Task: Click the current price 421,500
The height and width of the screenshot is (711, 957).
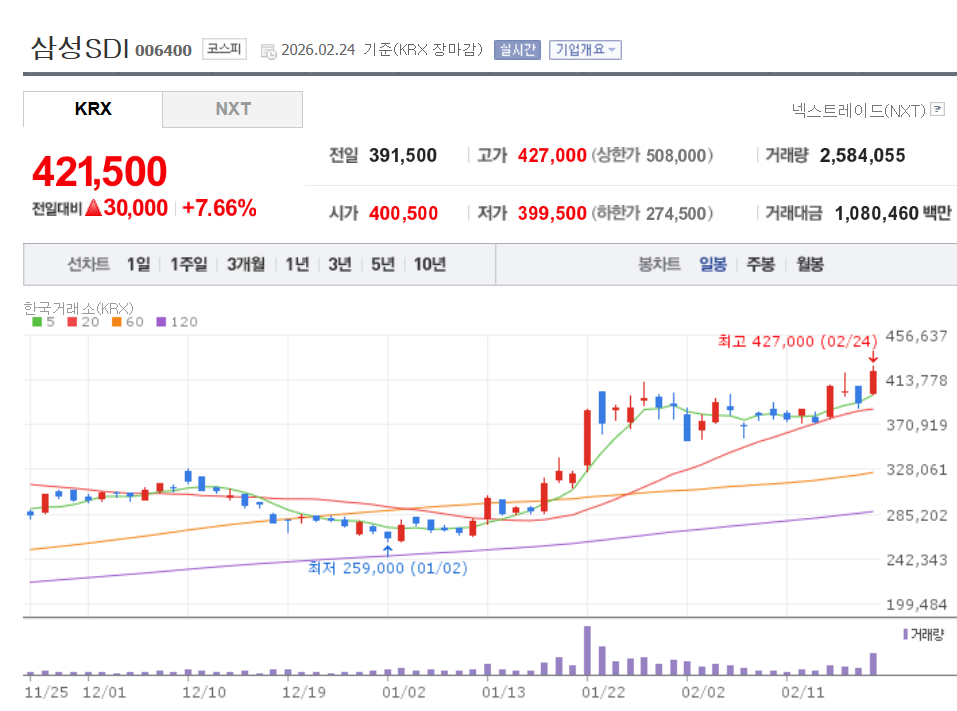Action: pyautogui.click(x=99, y=171)
